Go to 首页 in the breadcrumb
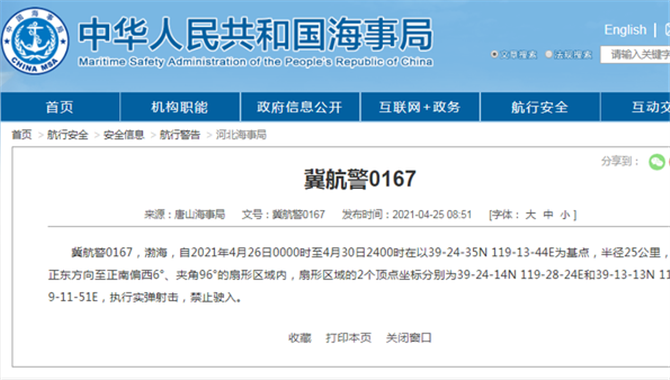The width and height of the screenshot is (670, 380). click(x=21, y=135)
